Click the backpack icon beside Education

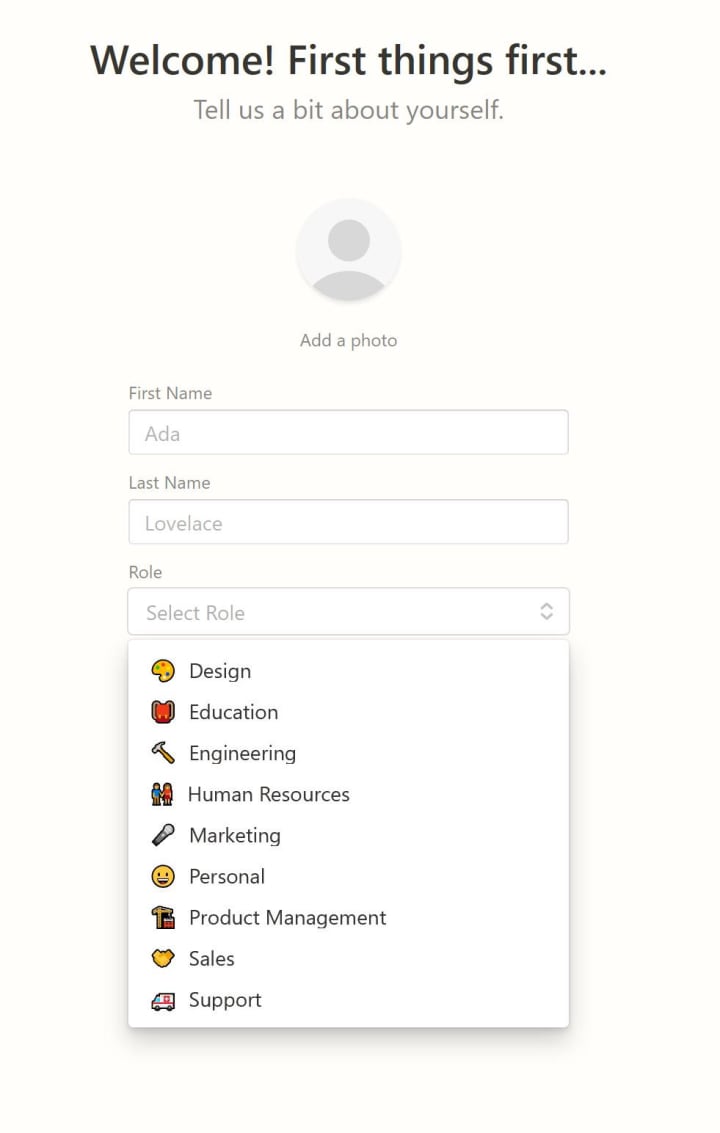pos(163,712)
